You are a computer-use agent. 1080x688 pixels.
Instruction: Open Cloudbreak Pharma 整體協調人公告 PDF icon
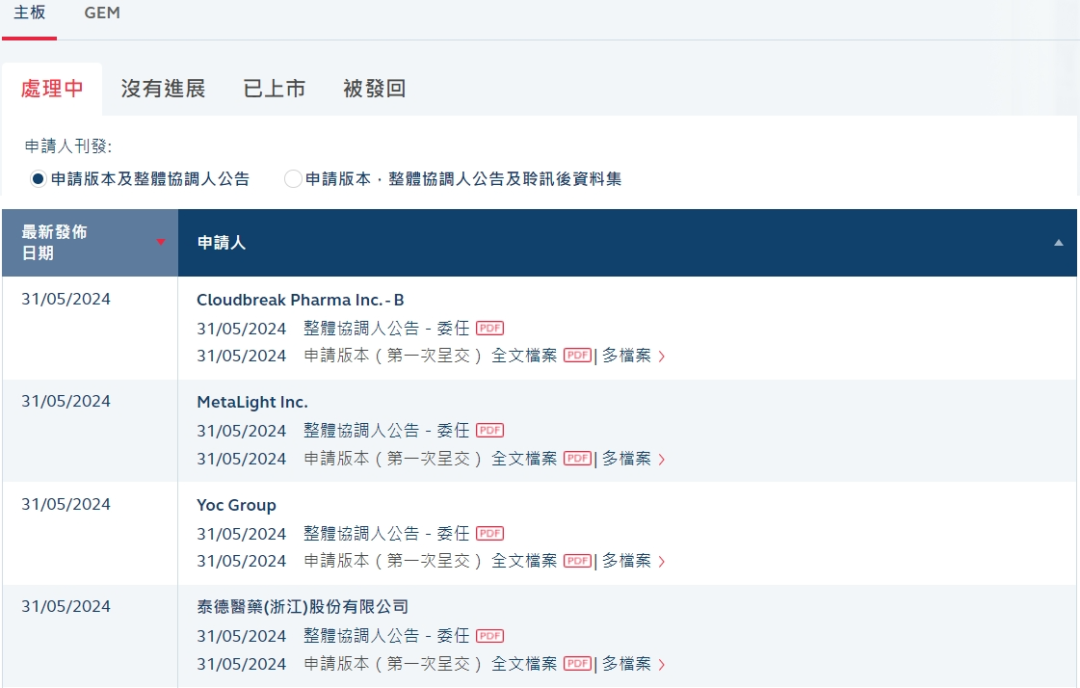point(489,328)
